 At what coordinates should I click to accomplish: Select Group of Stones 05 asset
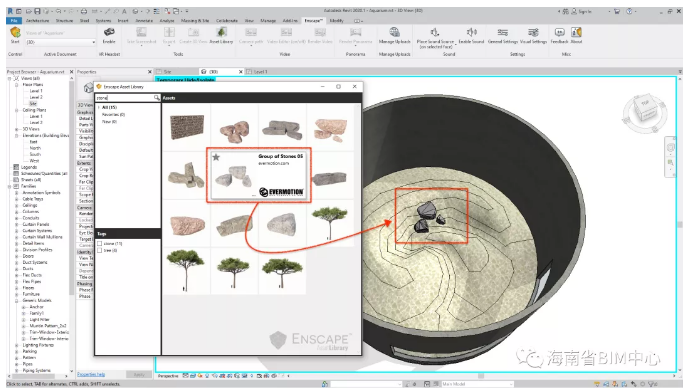(x=259, y=175)
